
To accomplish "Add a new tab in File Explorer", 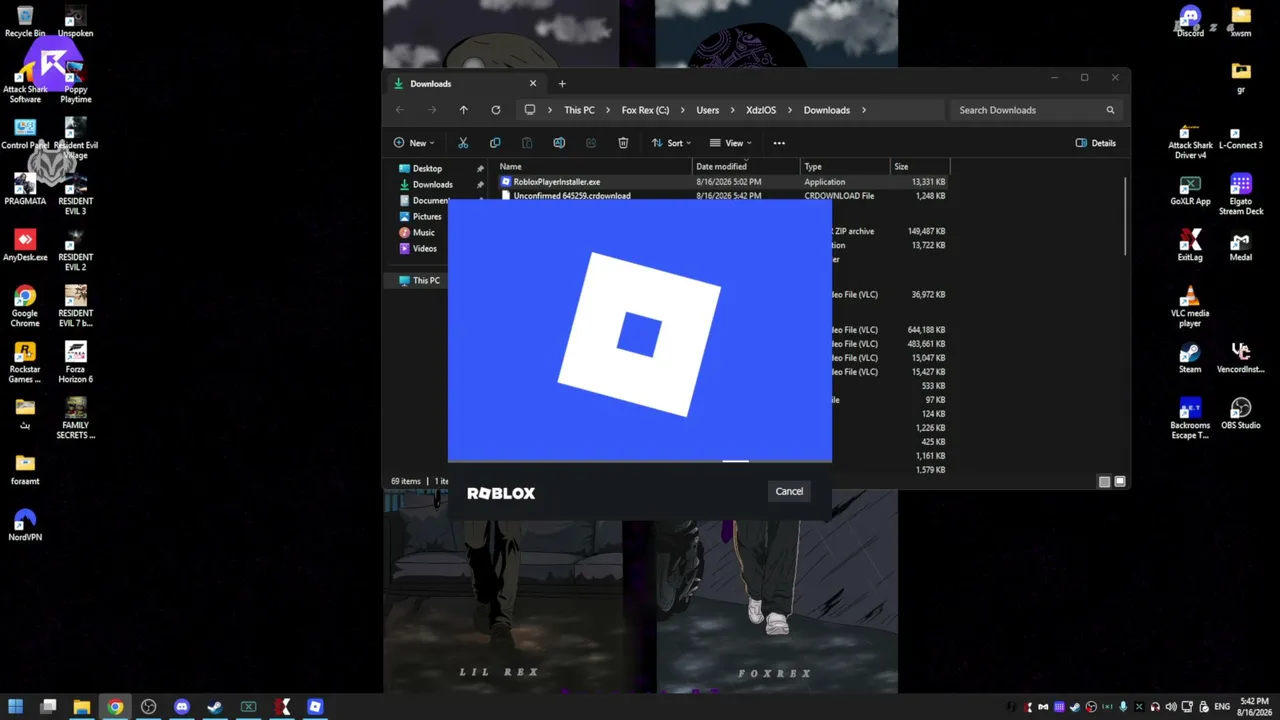I will [562, 84].
